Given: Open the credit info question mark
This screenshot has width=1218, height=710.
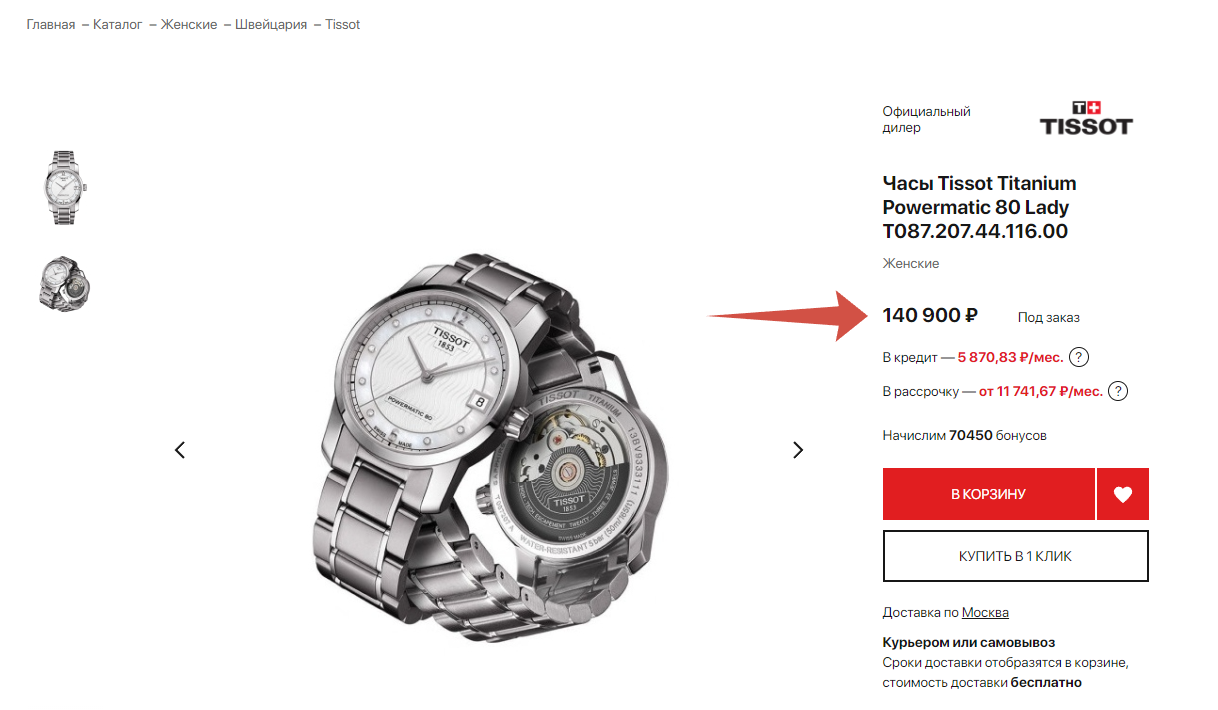Looking at the screenshot, I should pos(1079,357).
